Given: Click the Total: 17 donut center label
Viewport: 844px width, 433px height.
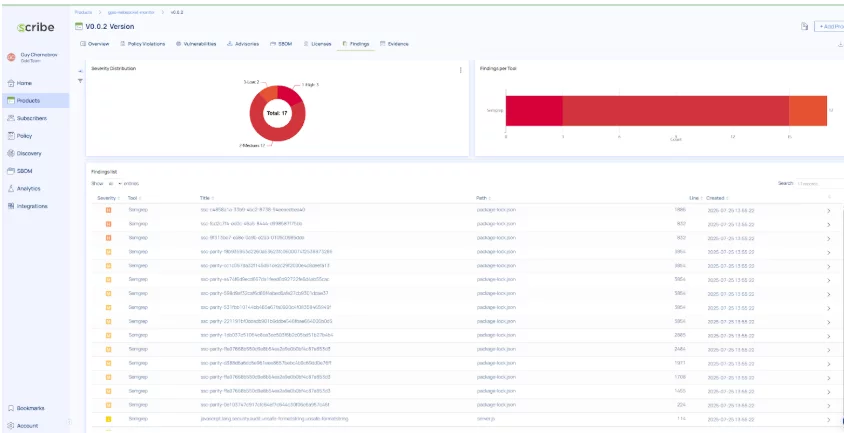Looking at the screenshot, I should click(277, 113).
